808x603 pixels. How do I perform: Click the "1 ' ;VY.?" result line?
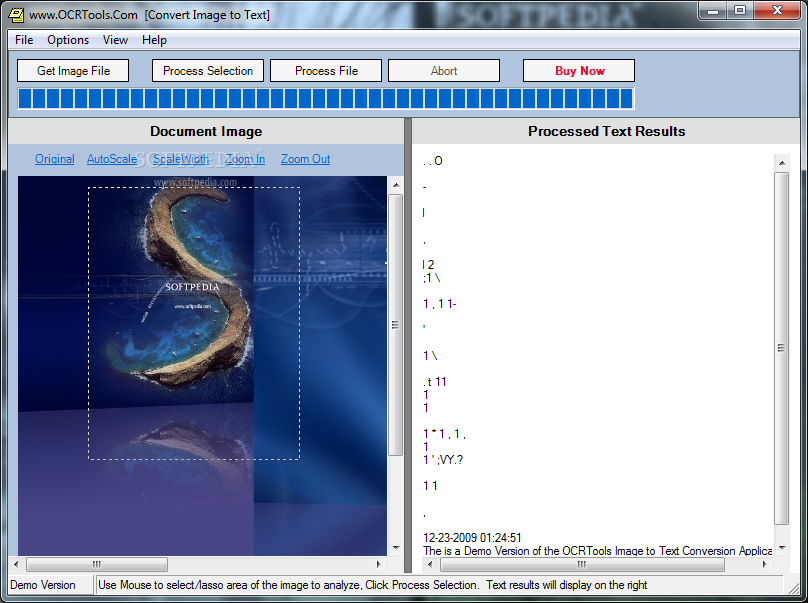(443, 460)
